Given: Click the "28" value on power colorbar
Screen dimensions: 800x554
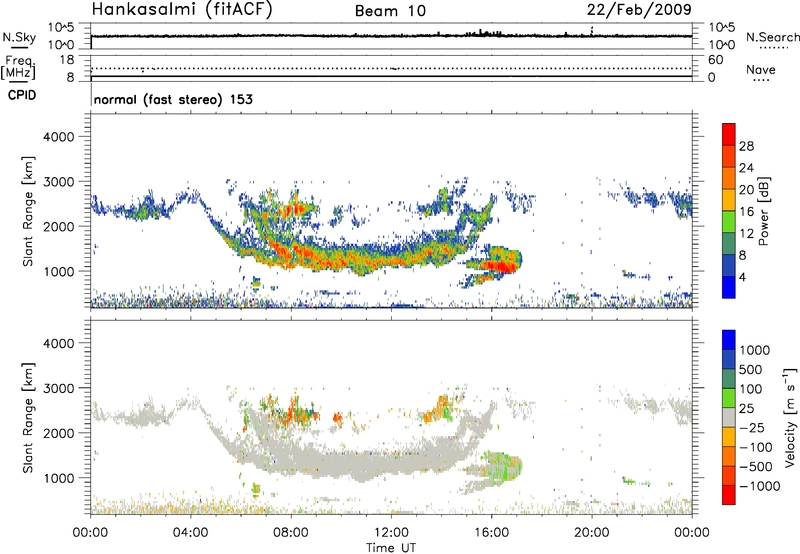Looking at the screenshot, I should pyautogui.click(x=746, y=146).
